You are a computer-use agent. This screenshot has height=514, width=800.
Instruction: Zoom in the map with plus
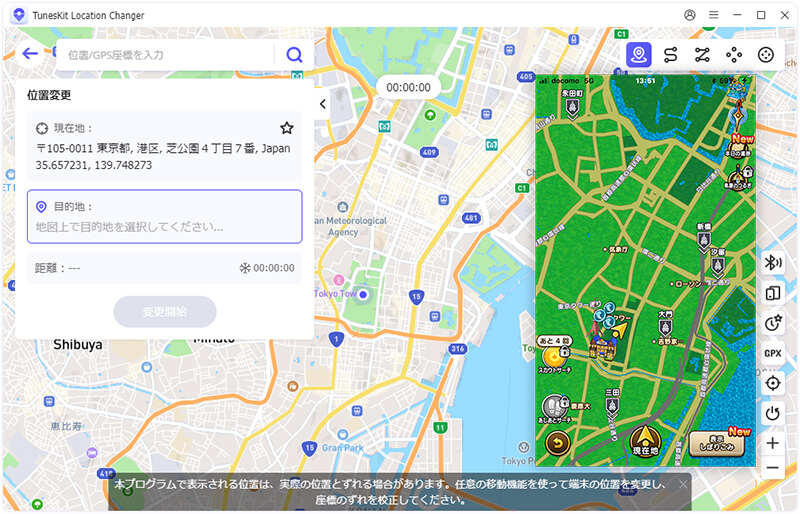[x=772, y=443]
